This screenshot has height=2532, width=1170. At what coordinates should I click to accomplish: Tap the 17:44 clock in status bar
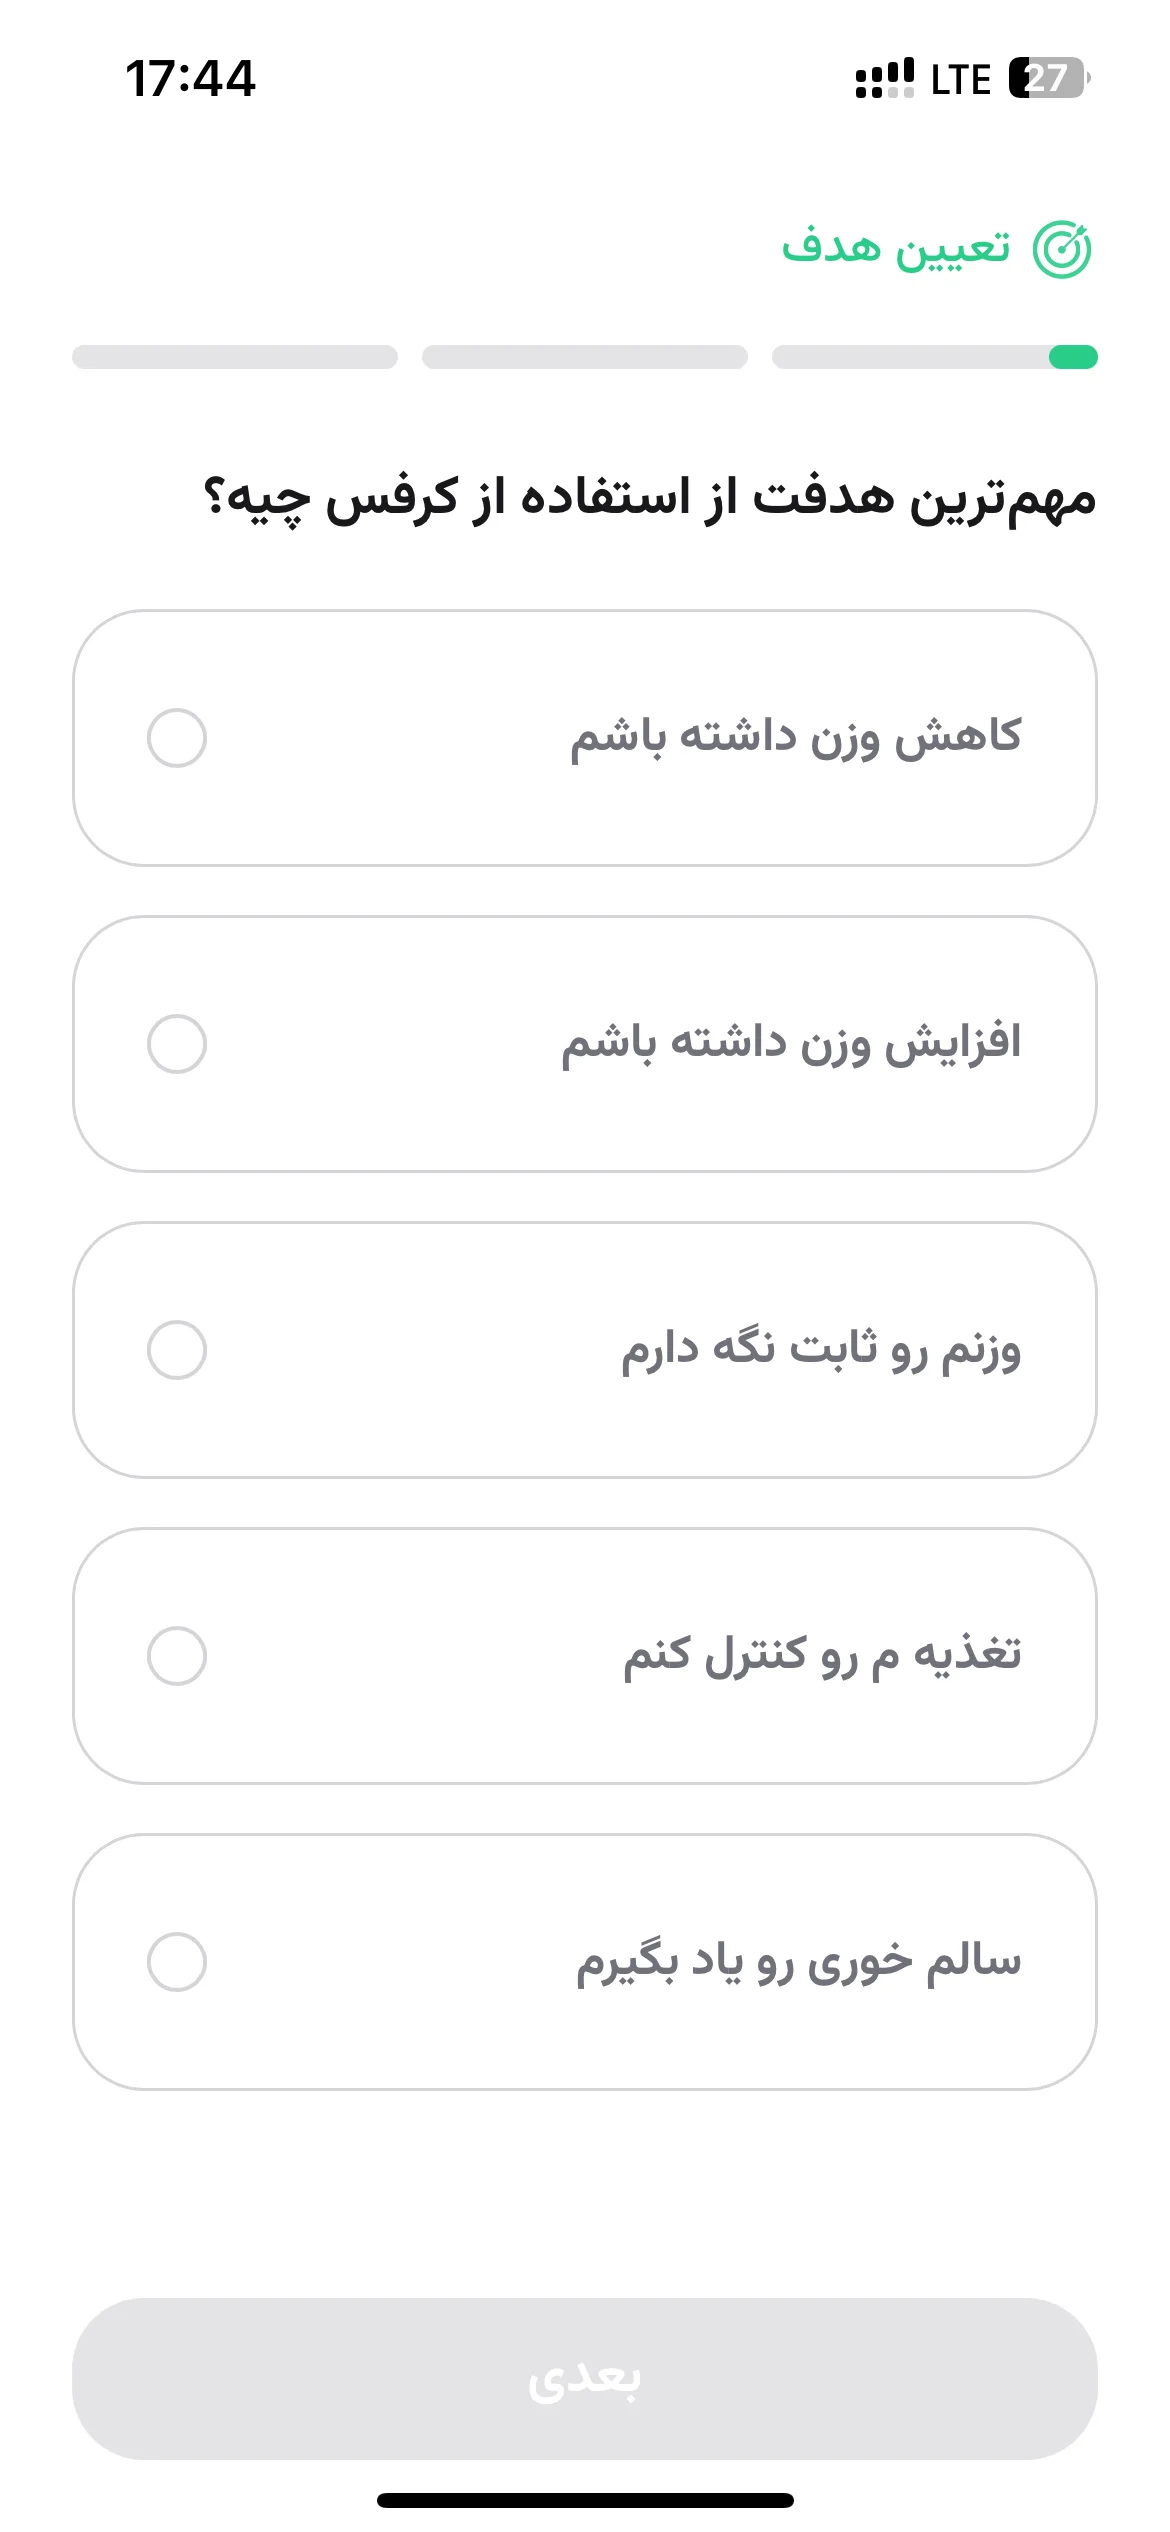190,78
